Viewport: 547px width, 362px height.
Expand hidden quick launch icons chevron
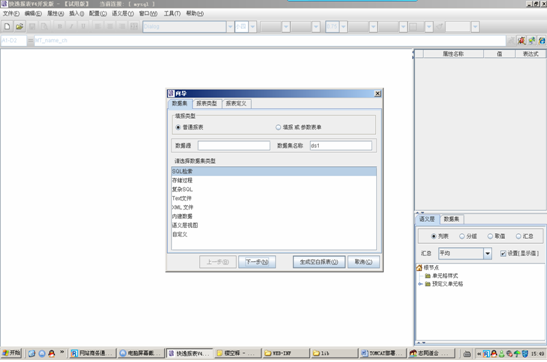click(x=62, y=352)
